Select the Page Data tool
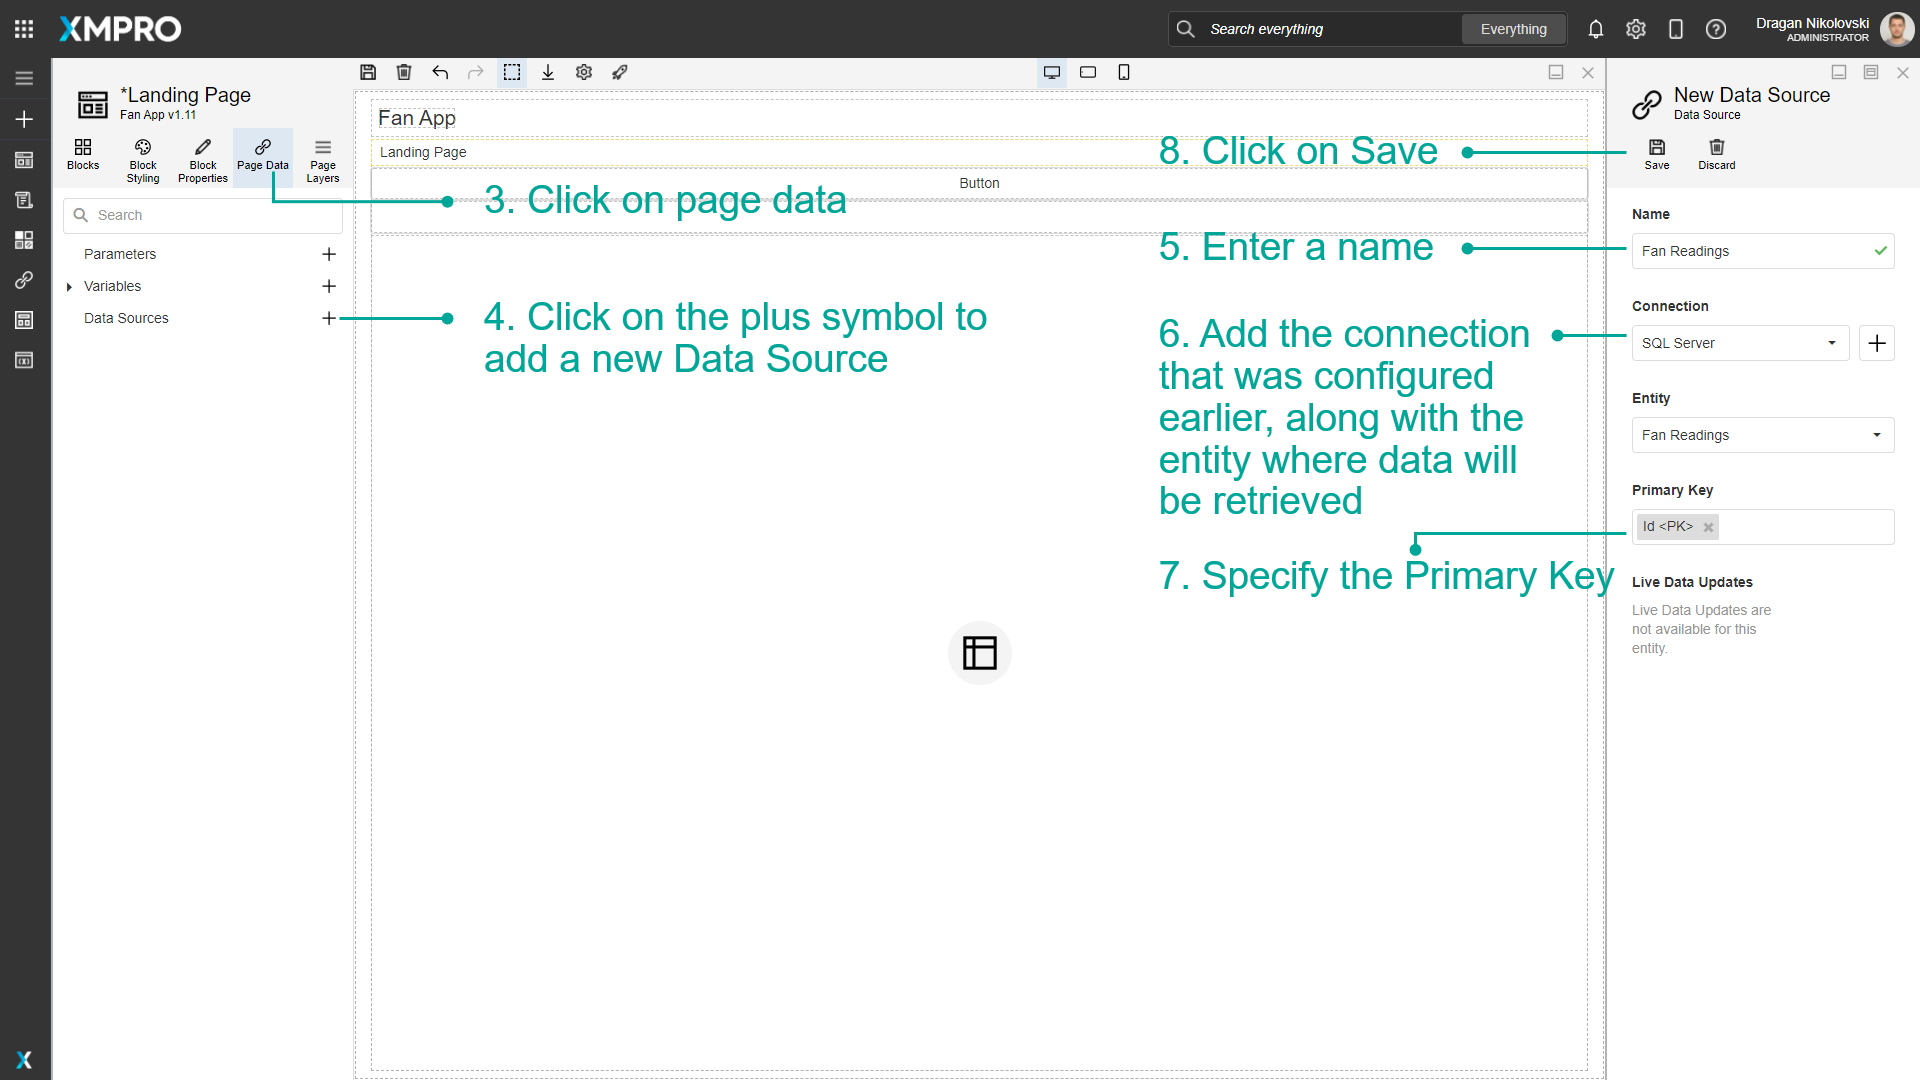The image size is (1920, 1080). coord(262,158)
